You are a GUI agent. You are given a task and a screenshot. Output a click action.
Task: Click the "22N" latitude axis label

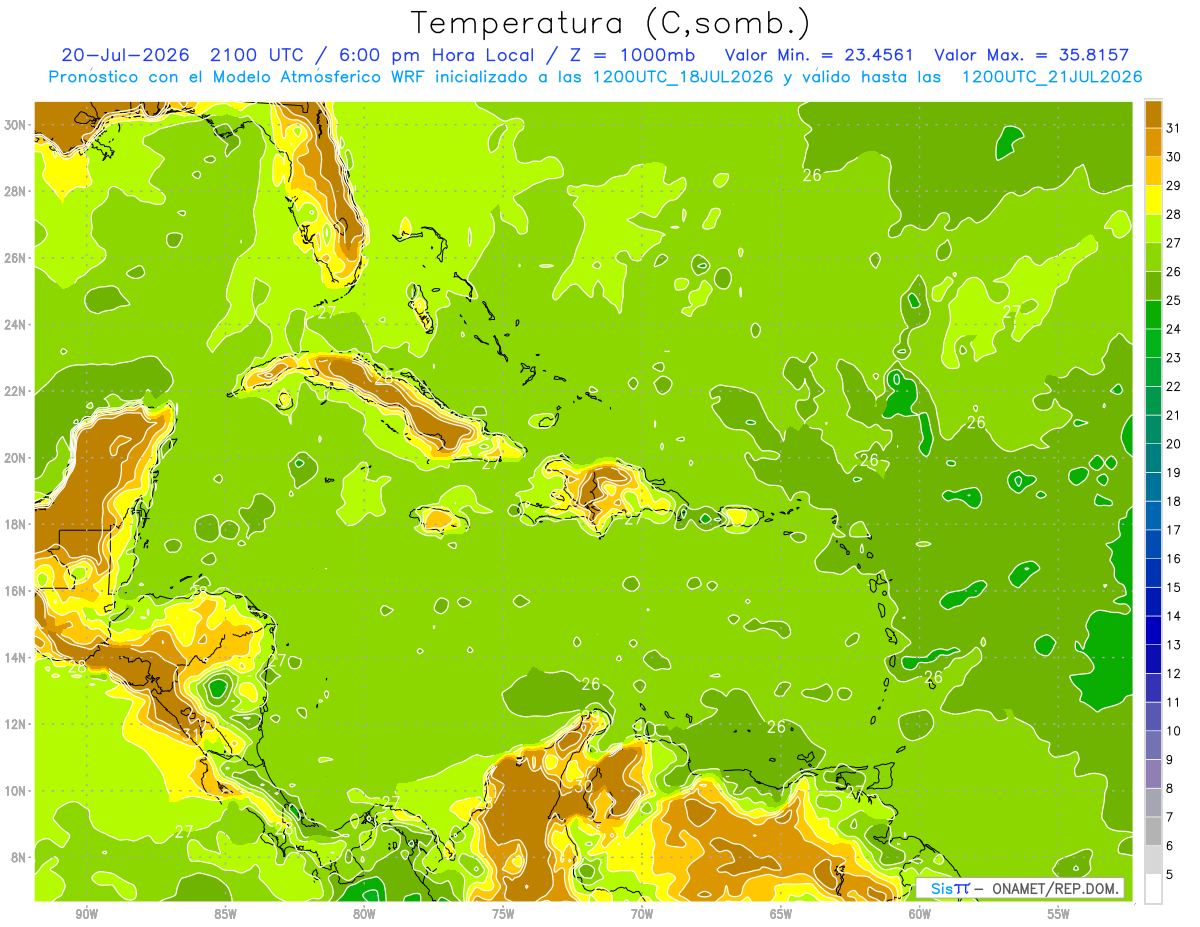click(x=16, y=391)
